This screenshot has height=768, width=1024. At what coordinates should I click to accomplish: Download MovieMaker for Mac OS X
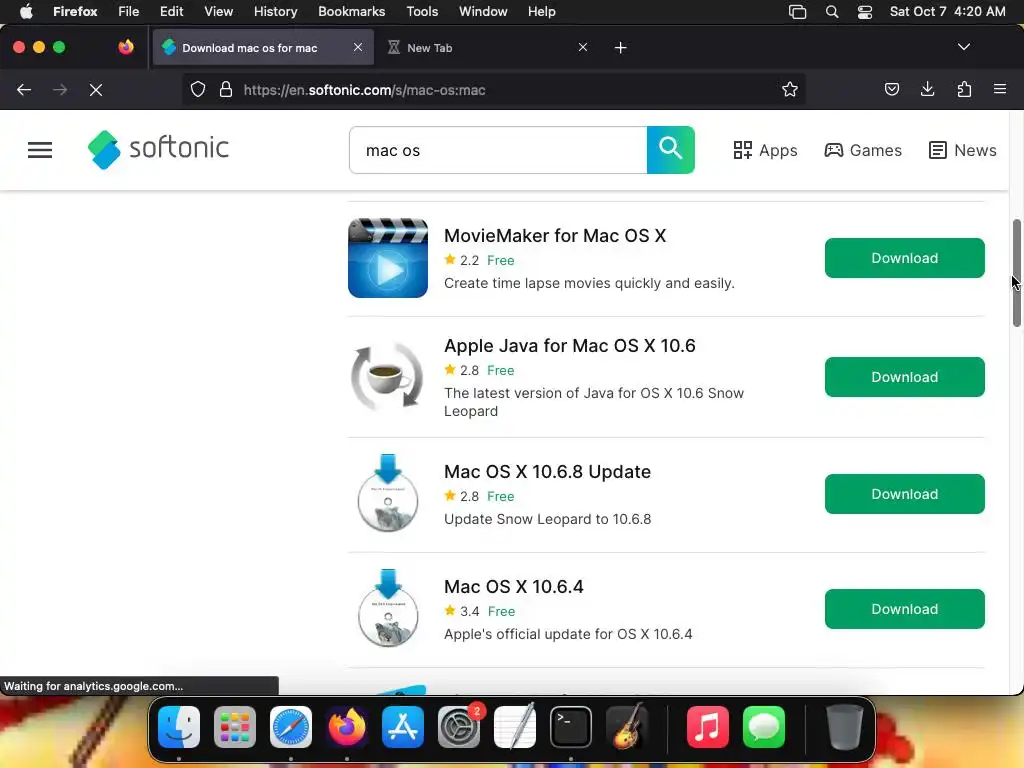coord(904,258)
